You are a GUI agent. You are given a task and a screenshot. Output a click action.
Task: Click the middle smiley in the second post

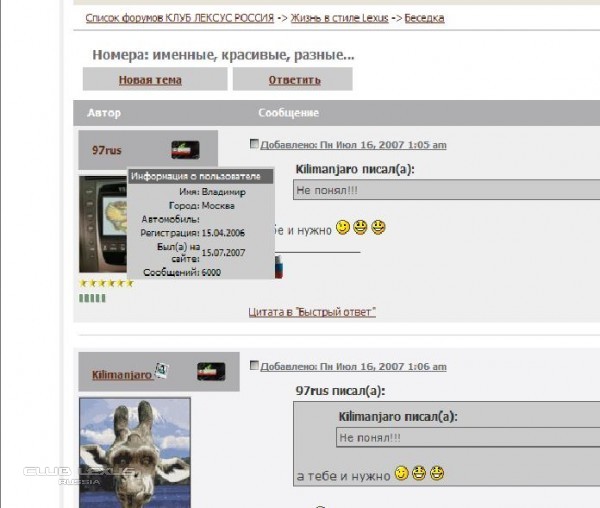pos(419,473)
